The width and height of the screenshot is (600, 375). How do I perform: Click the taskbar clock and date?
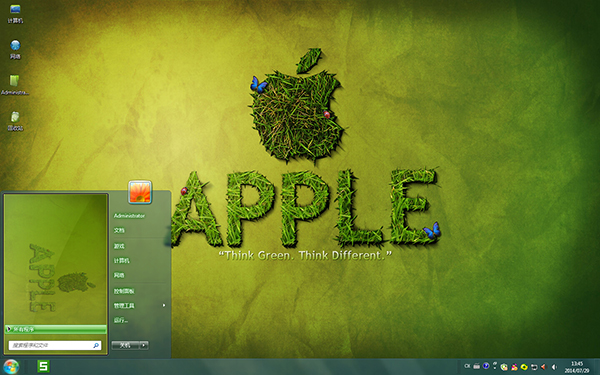click(577, 367)
